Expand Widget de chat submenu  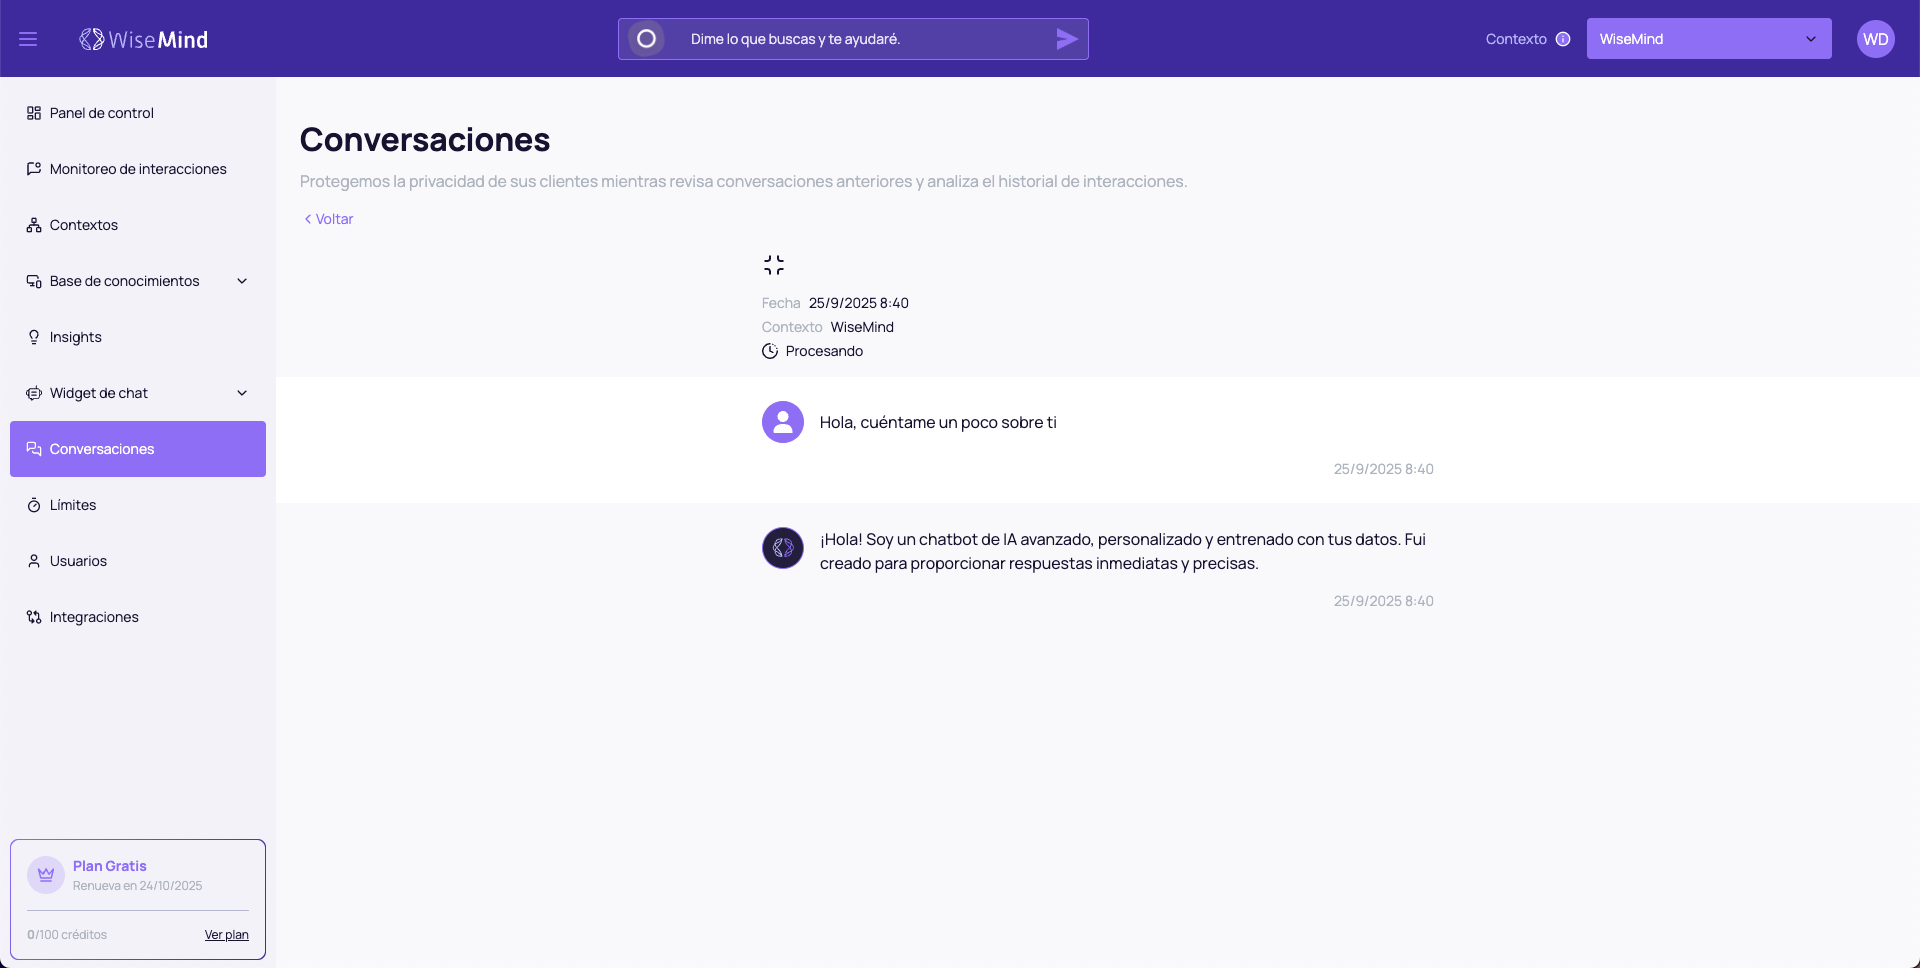pos(241,393)
